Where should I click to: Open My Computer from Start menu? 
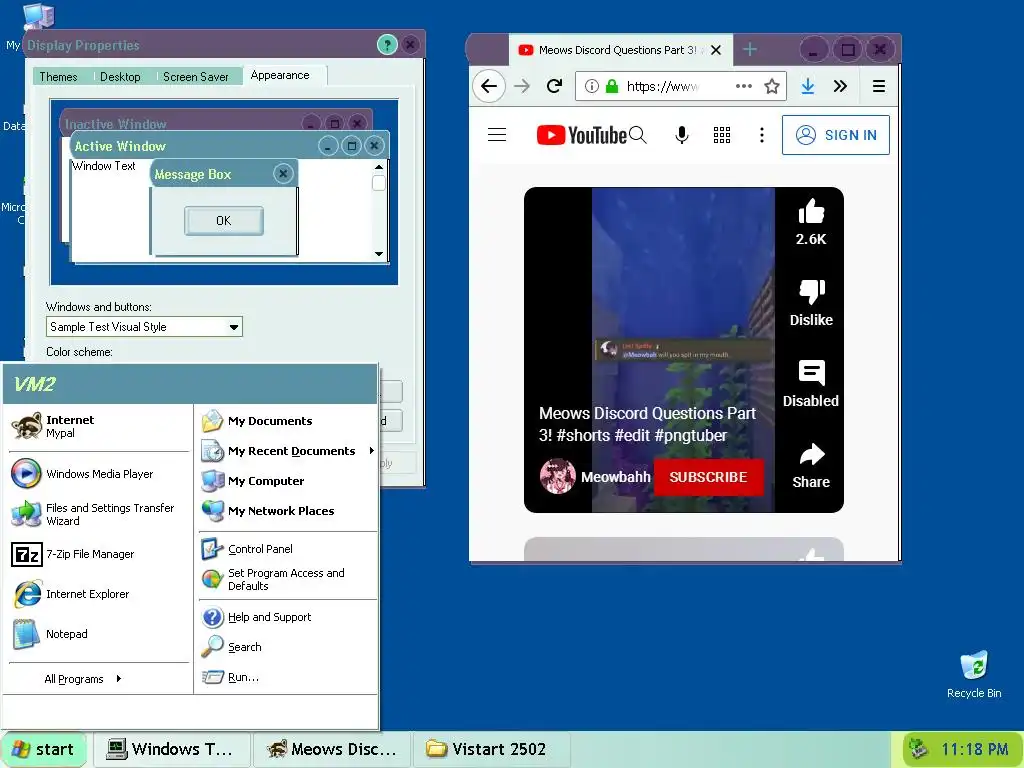(x=287, y=481)
